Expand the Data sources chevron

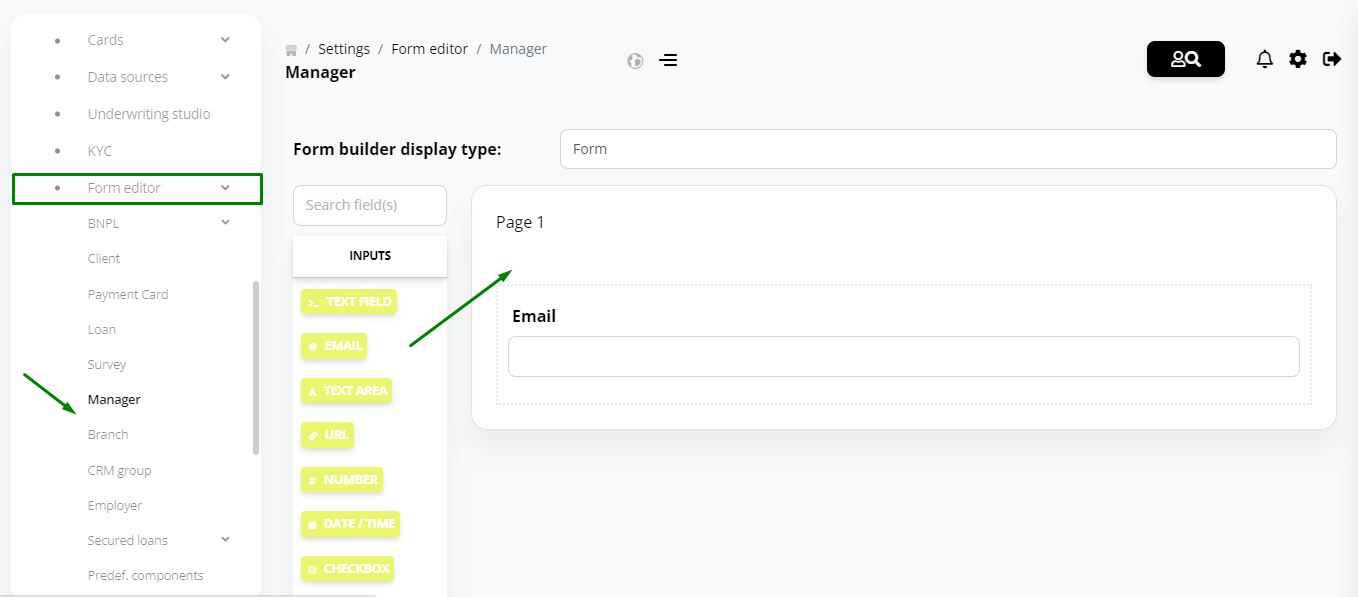pyautogui.click(x=225, y=77)
